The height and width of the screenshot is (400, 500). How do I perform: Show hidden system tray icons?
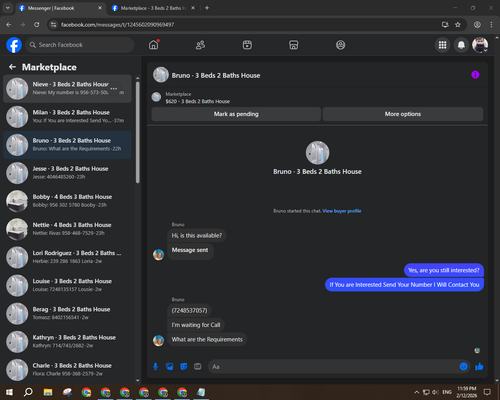tap(416, 392)
